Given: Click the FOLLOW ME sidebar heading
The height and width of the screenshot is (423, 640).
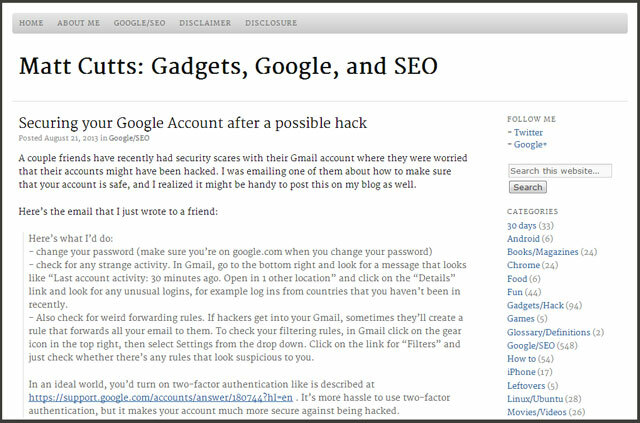Looking at the screenshot, I should tap(531, 119).
